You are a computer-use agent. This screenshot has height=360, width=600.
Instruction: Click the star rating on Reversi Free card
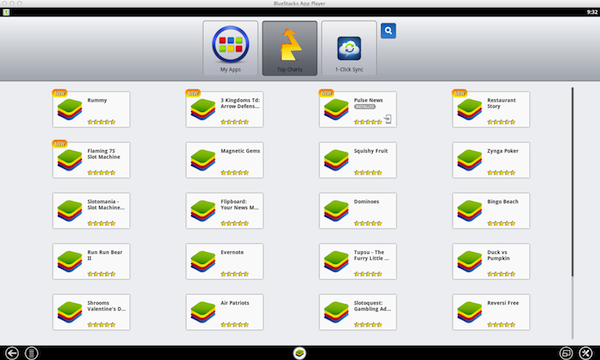coord(501,325)
